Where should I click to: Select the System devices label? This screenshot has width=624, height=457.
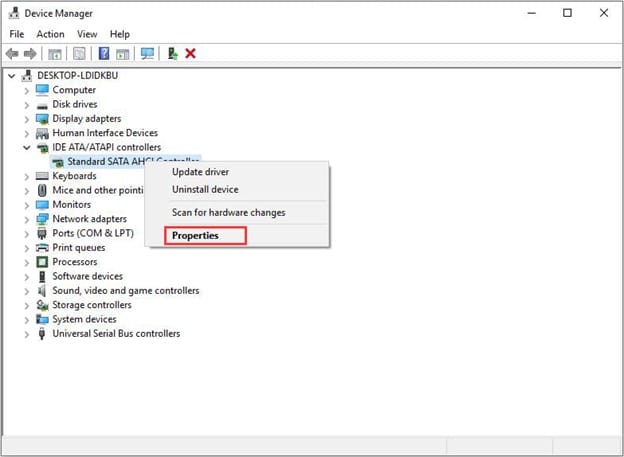coord(84,319)
